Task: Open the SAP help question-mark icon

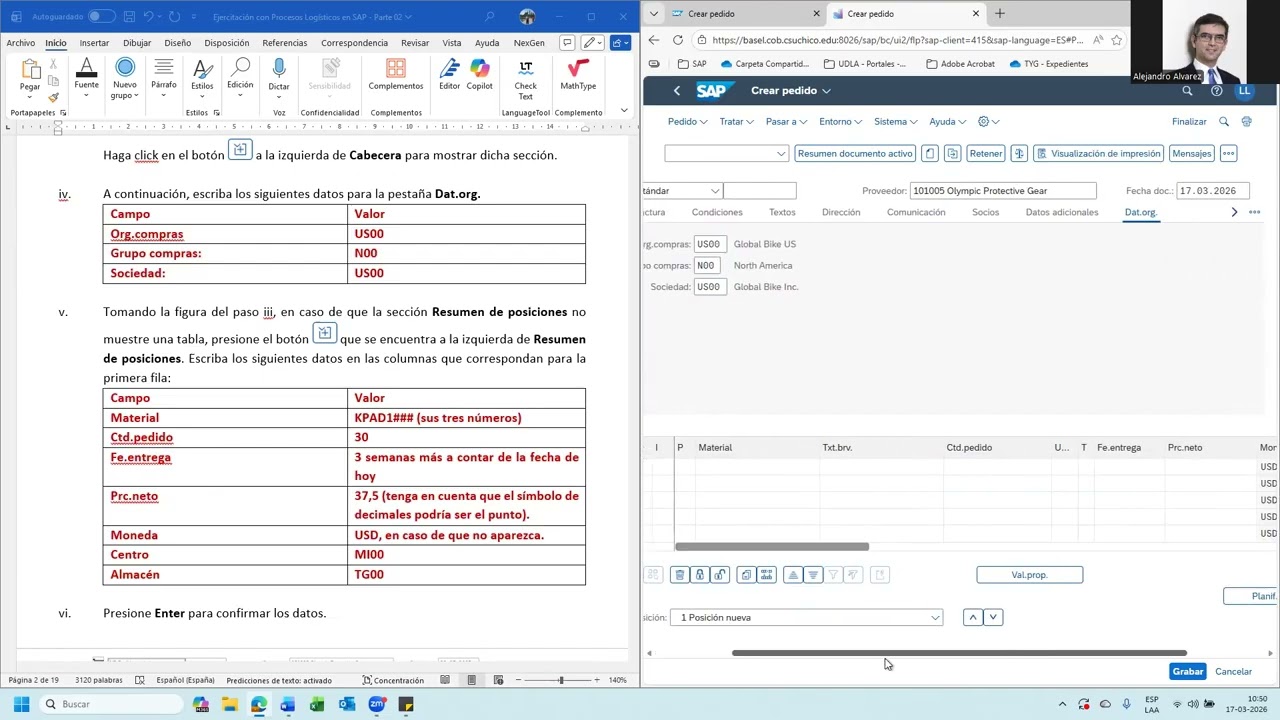Action: pyautogui.click(x=1216, y=90)
